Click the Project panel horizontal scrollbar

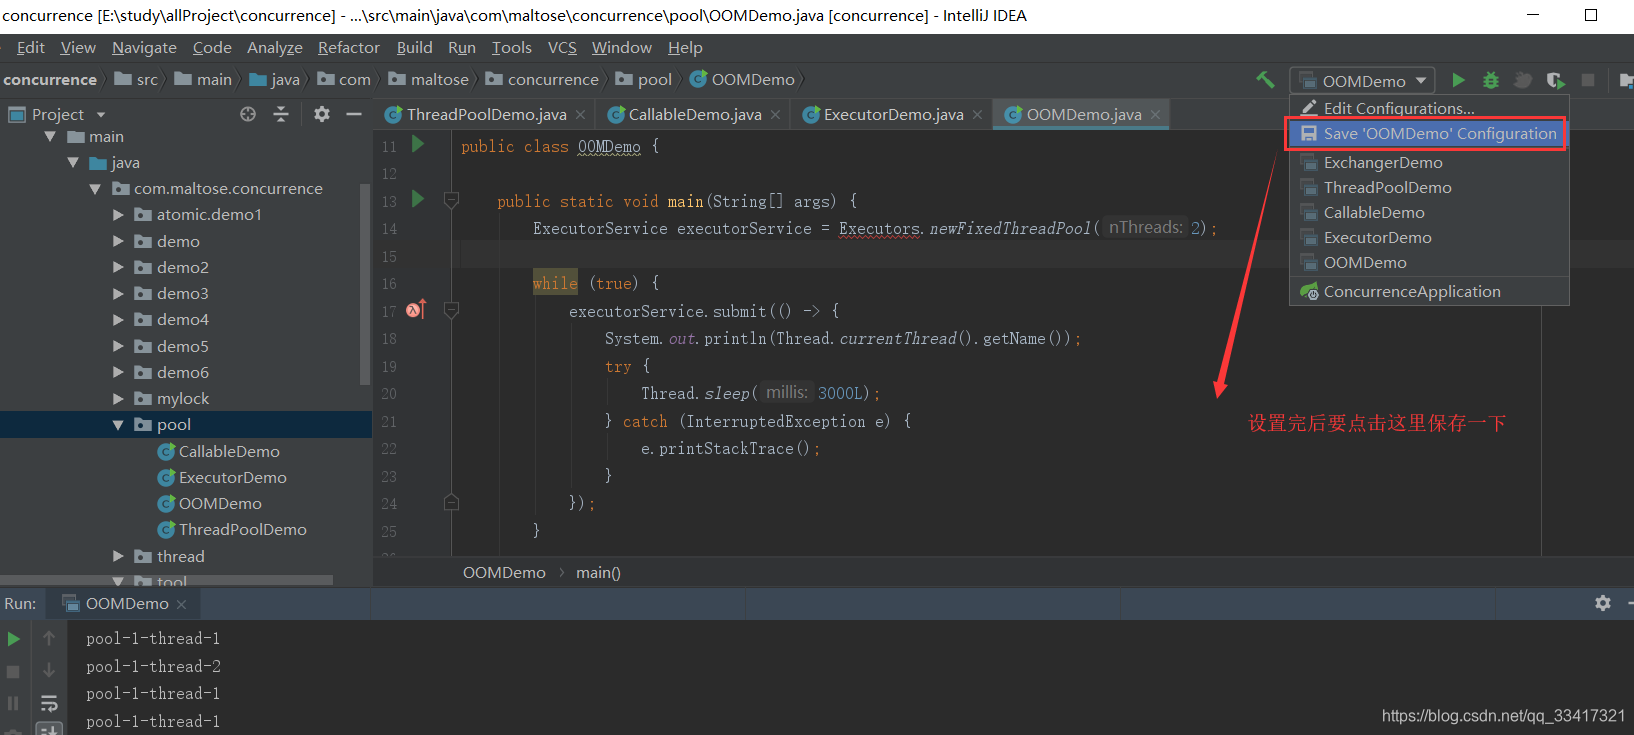(x=167, y=580)
